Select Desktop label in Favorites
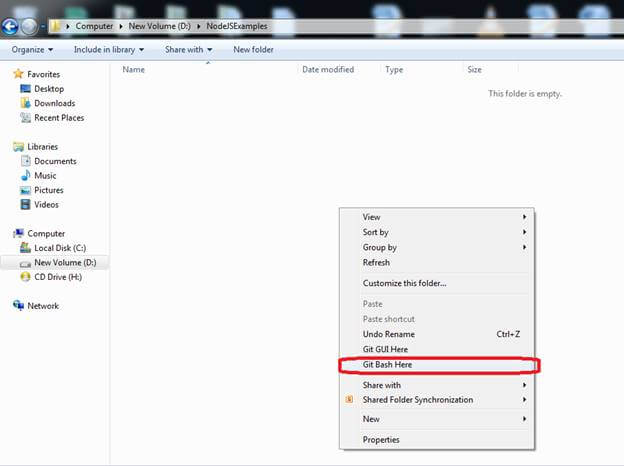This screenshot has width=624, height=466. coord(49,89)
